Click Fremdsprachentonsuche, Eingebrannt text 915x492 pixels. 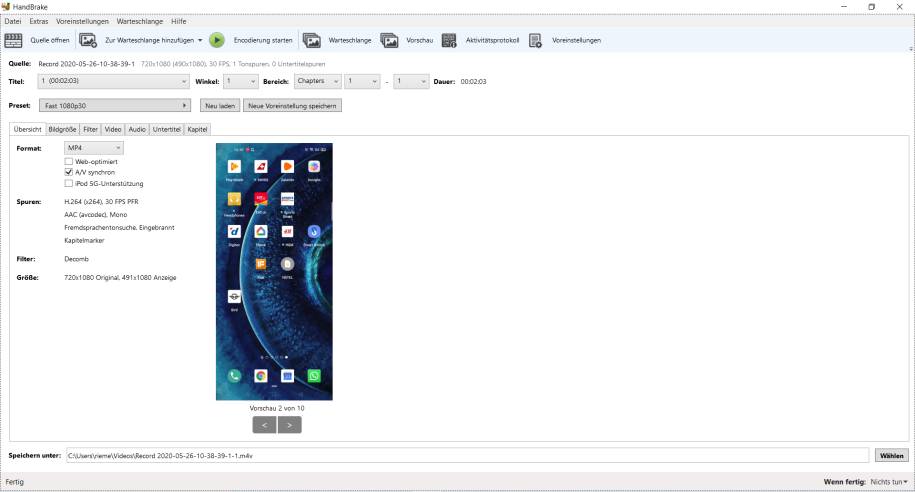point(120,228)
